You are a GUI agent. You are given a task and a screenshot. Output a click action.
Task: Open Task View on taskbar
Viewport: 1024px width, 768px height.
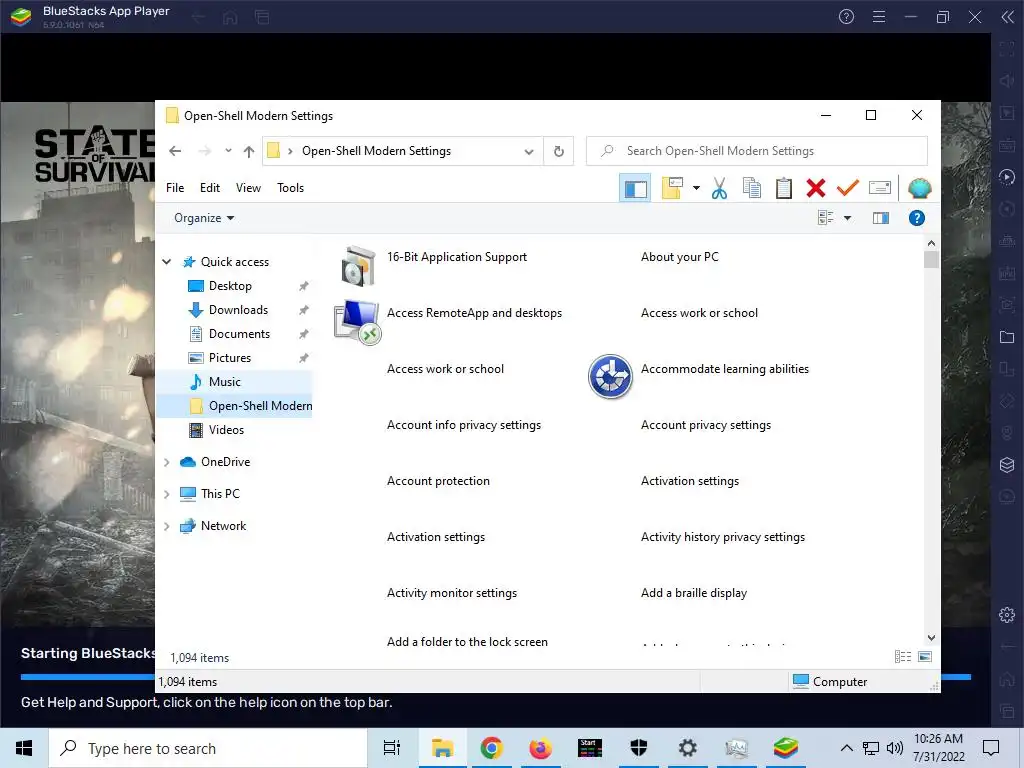click(x=392, y=748)
